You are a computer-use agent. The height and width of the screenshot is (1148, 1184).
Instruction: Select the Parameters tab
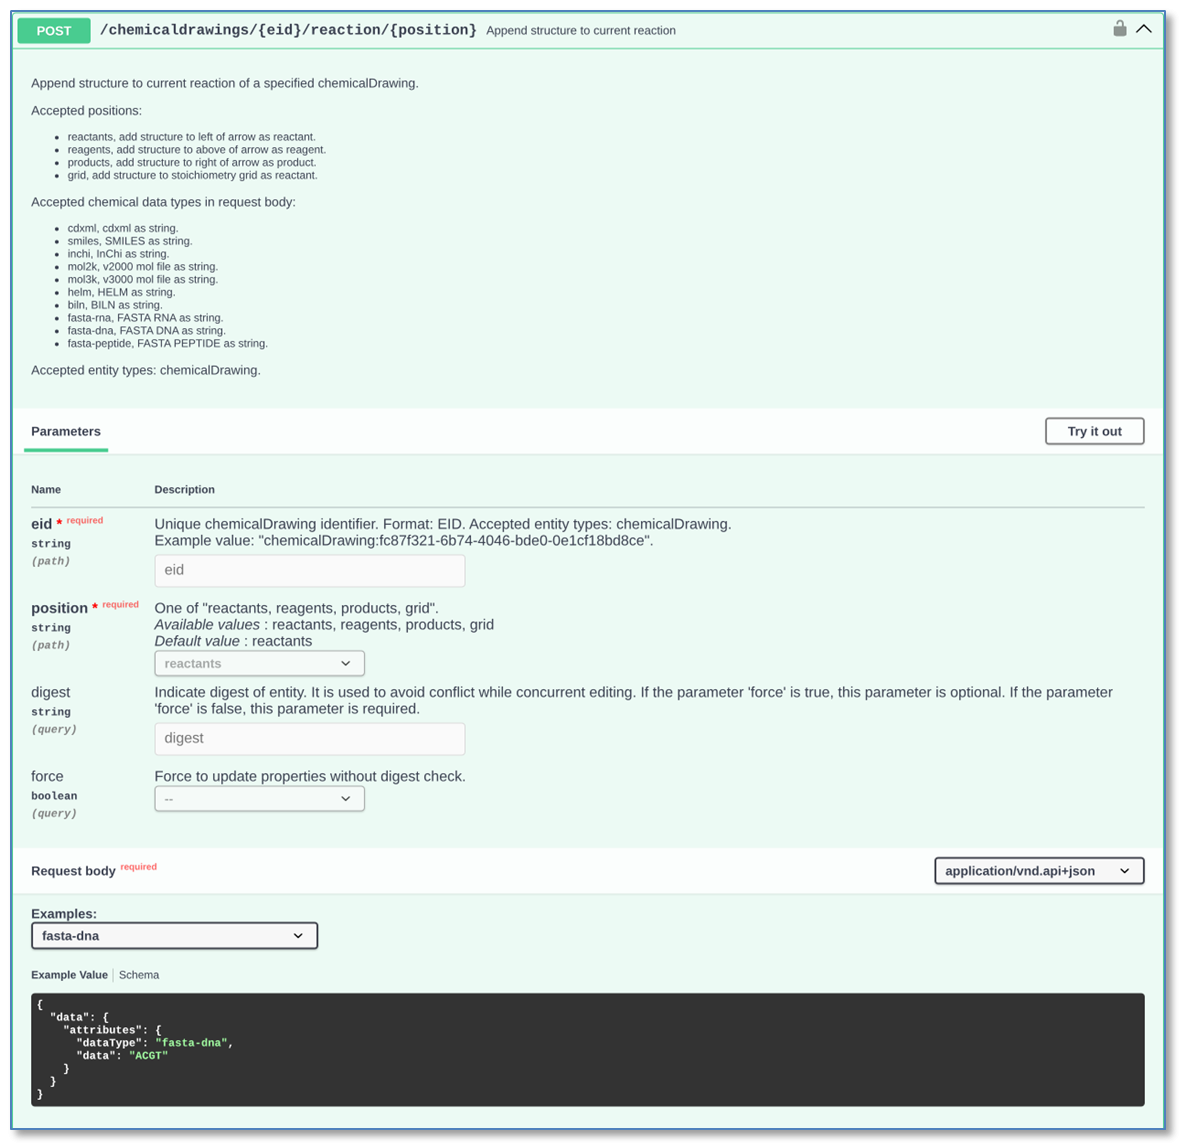coord(66,431)
